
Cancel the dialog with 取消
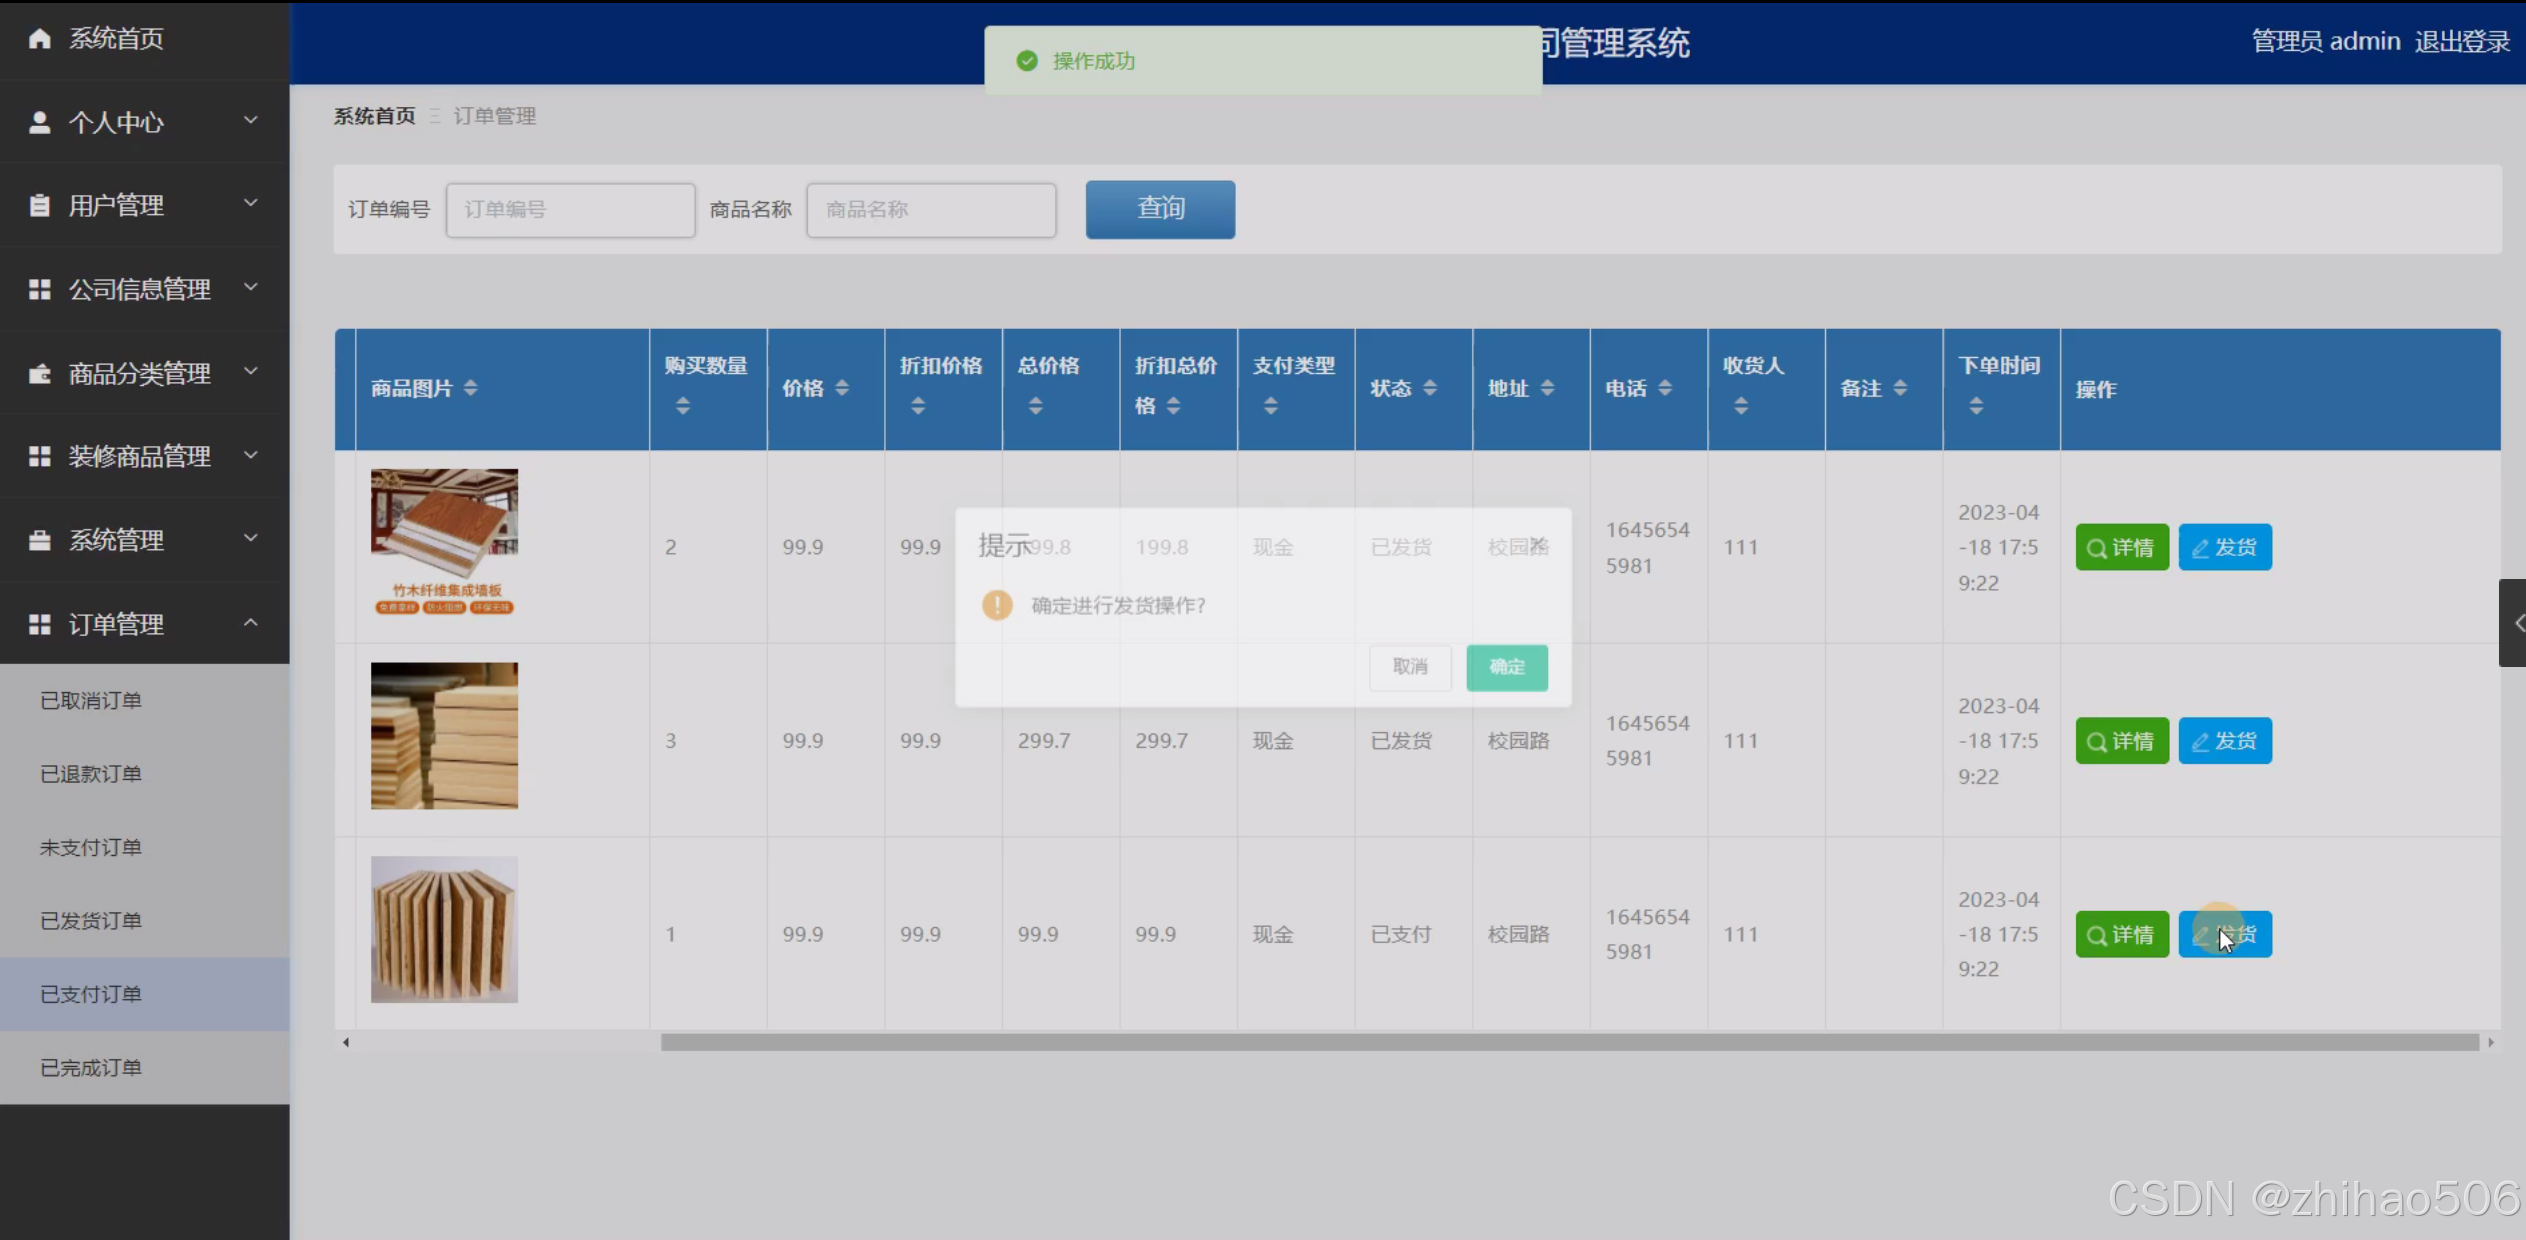pyautogui.click(x=1409, y=667)
